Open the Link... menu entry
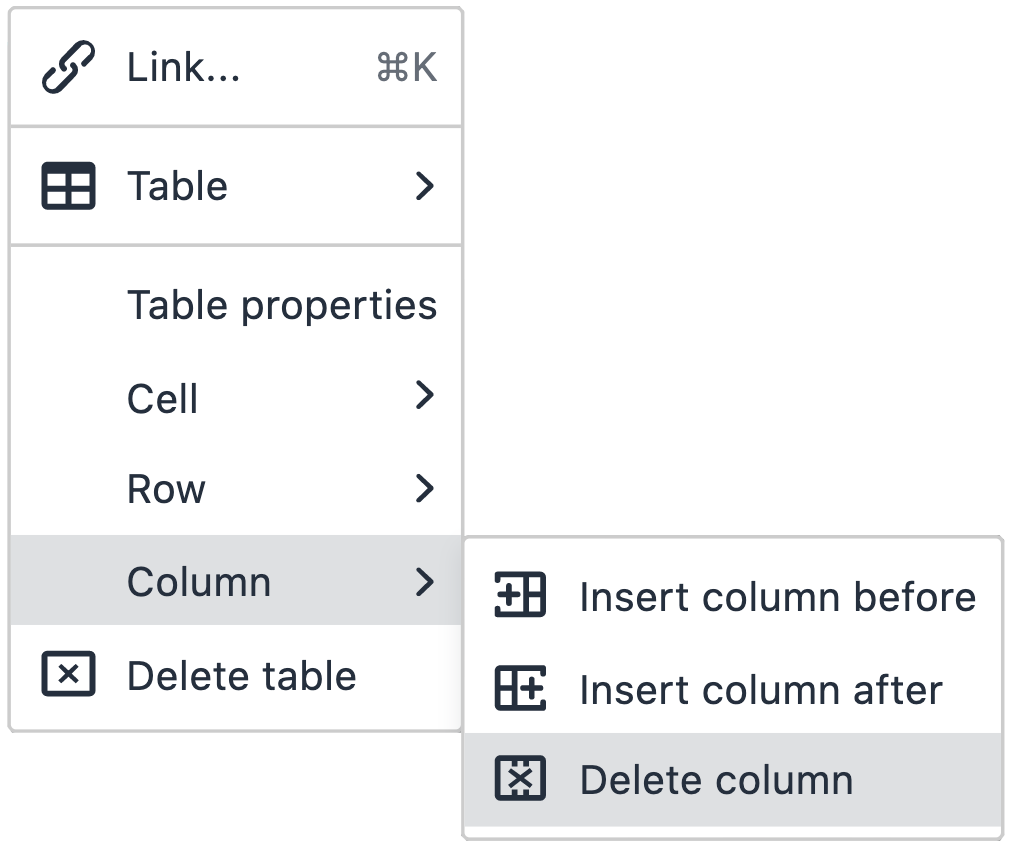Image resolution: width=1012 pixels, height=846 pixels. click(236, 67)
